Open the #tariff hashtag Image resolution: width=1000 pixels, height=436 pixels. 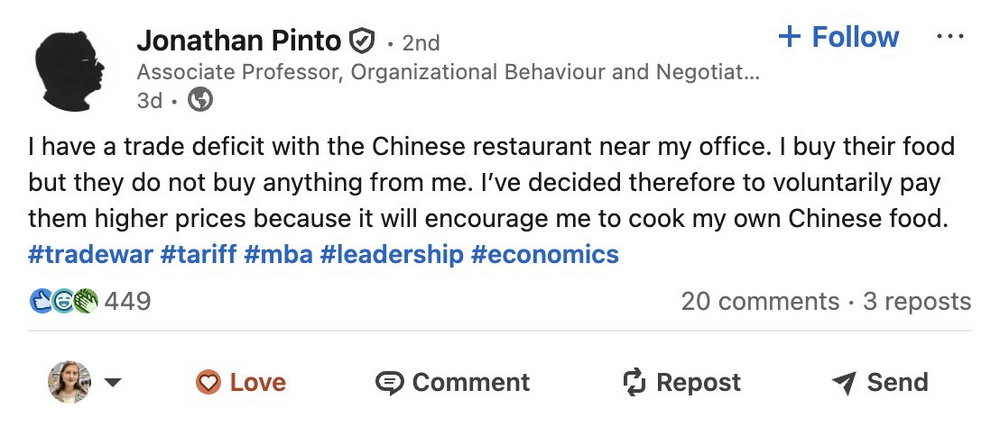pyautogui.click(x=199, y=254)
